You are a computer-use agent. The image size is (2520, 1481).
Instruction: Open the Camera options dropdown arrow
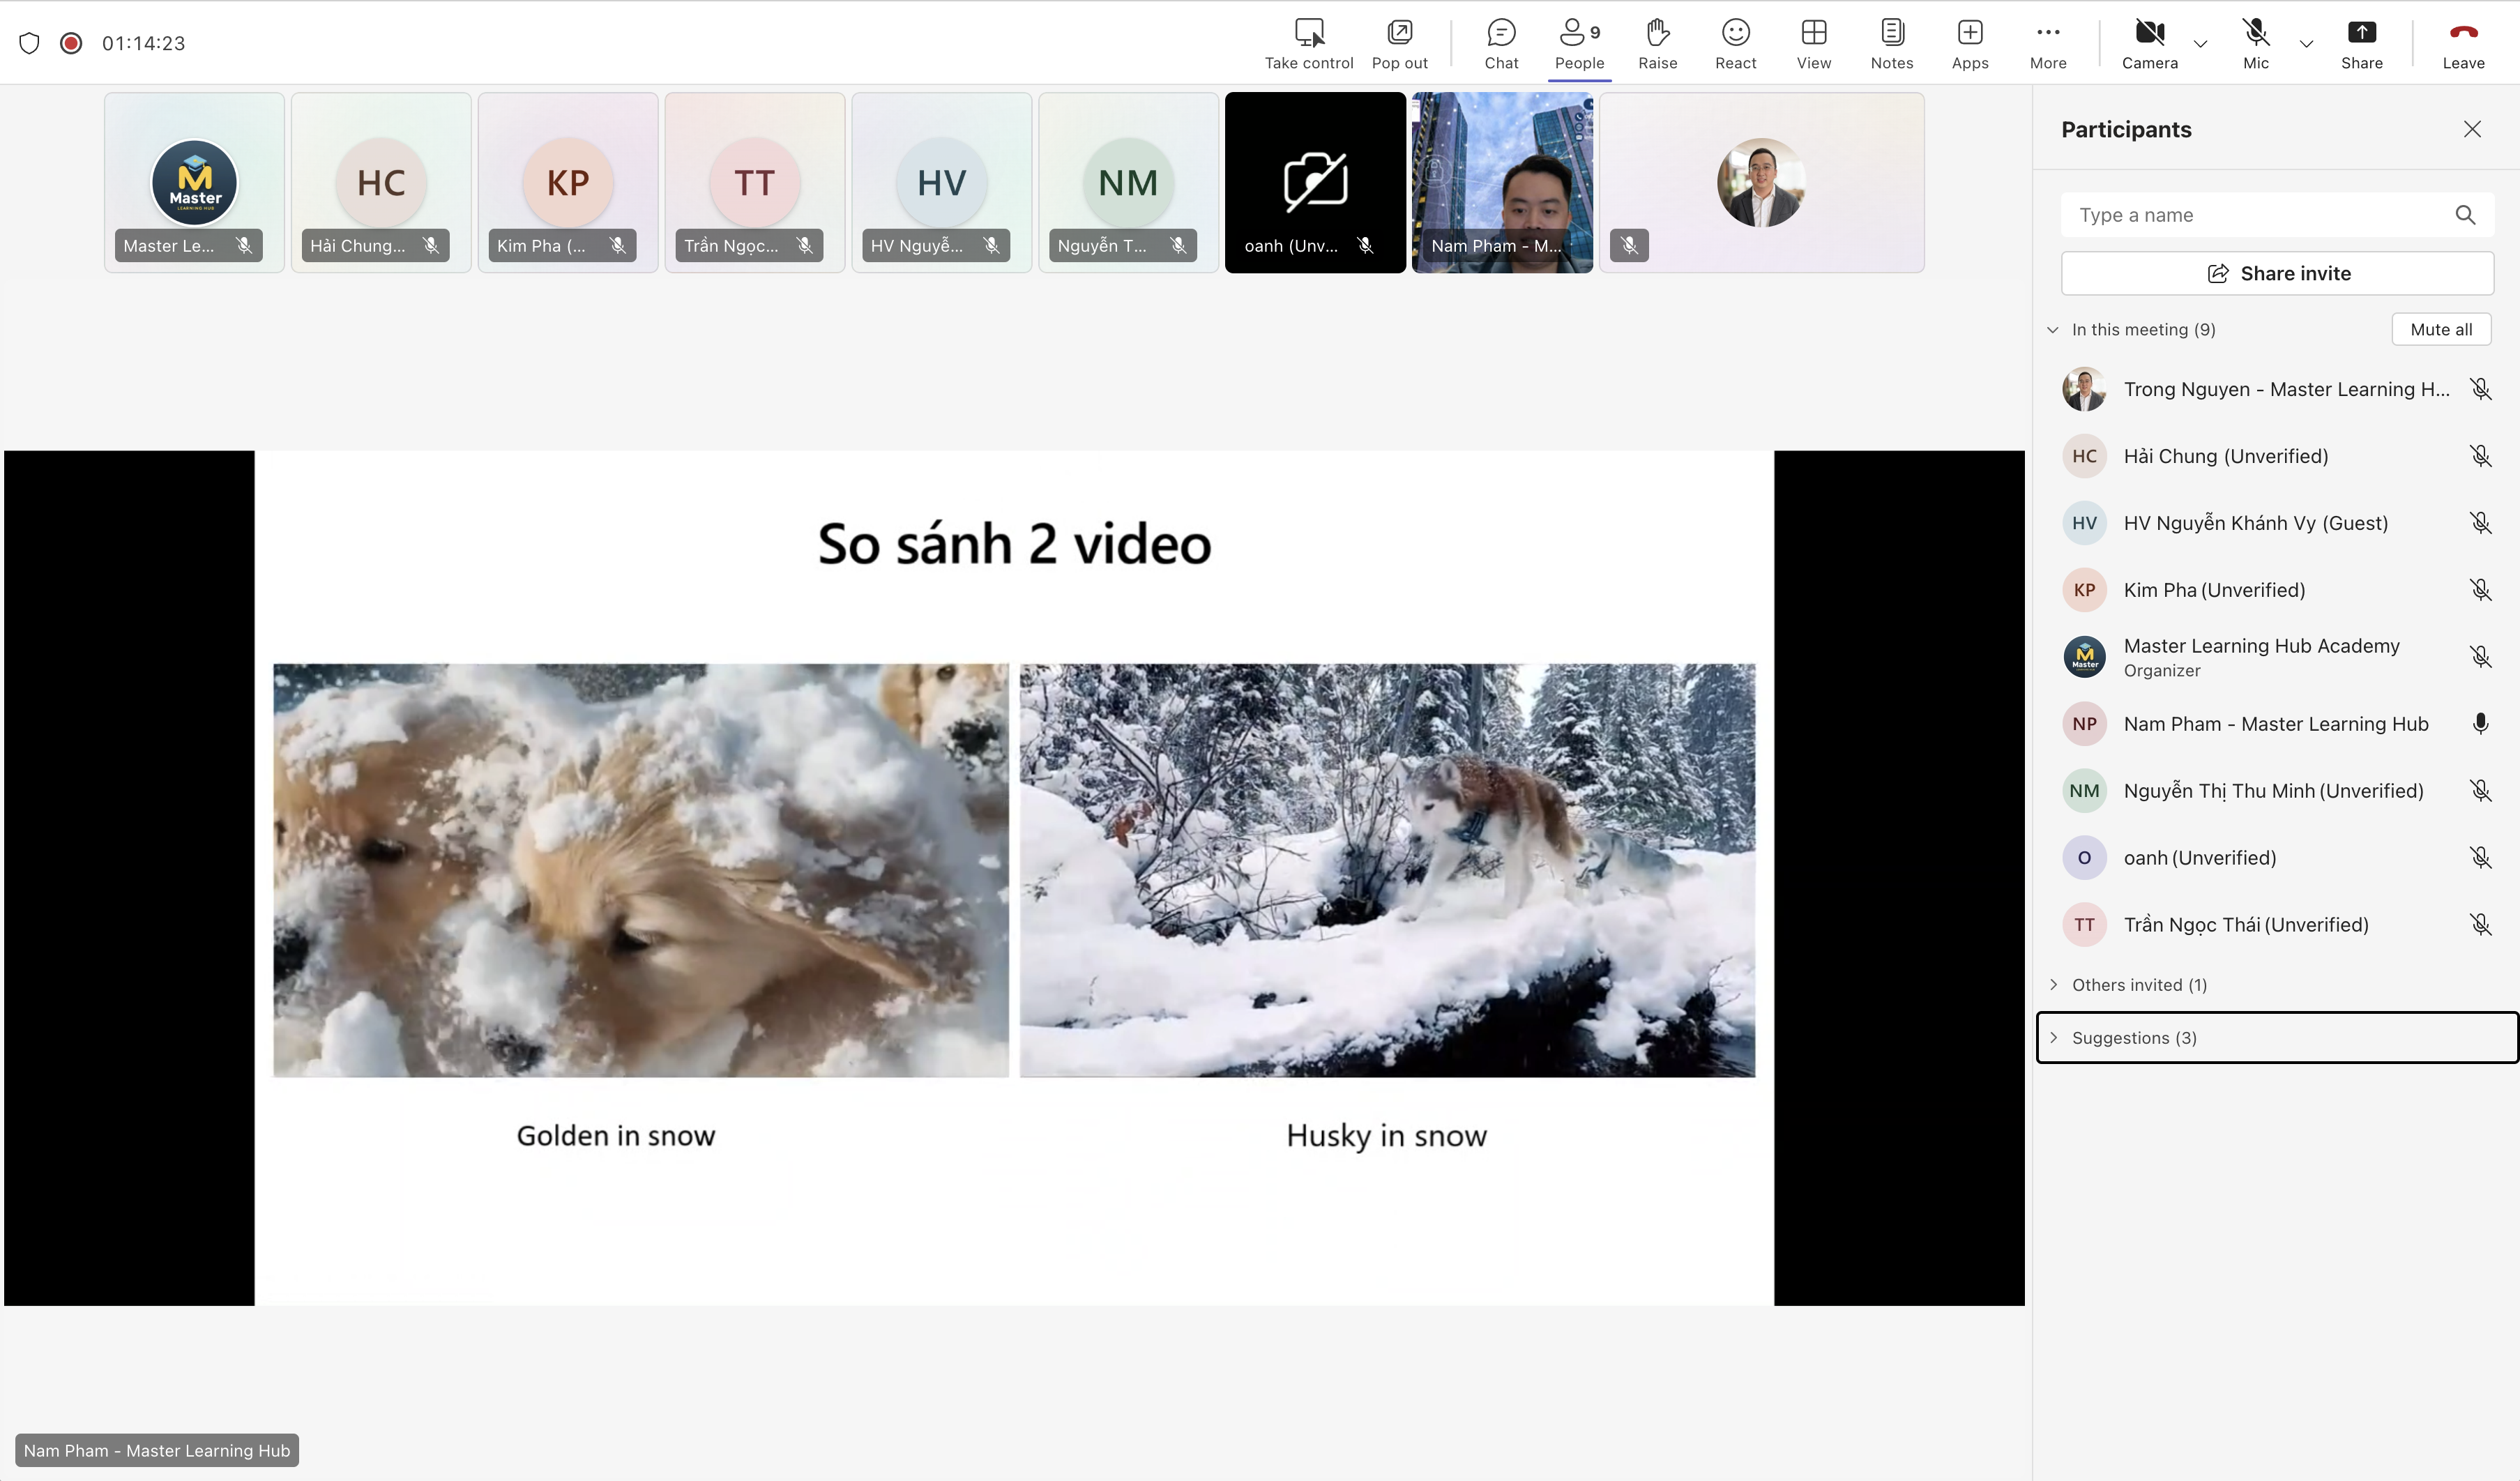2200,44
